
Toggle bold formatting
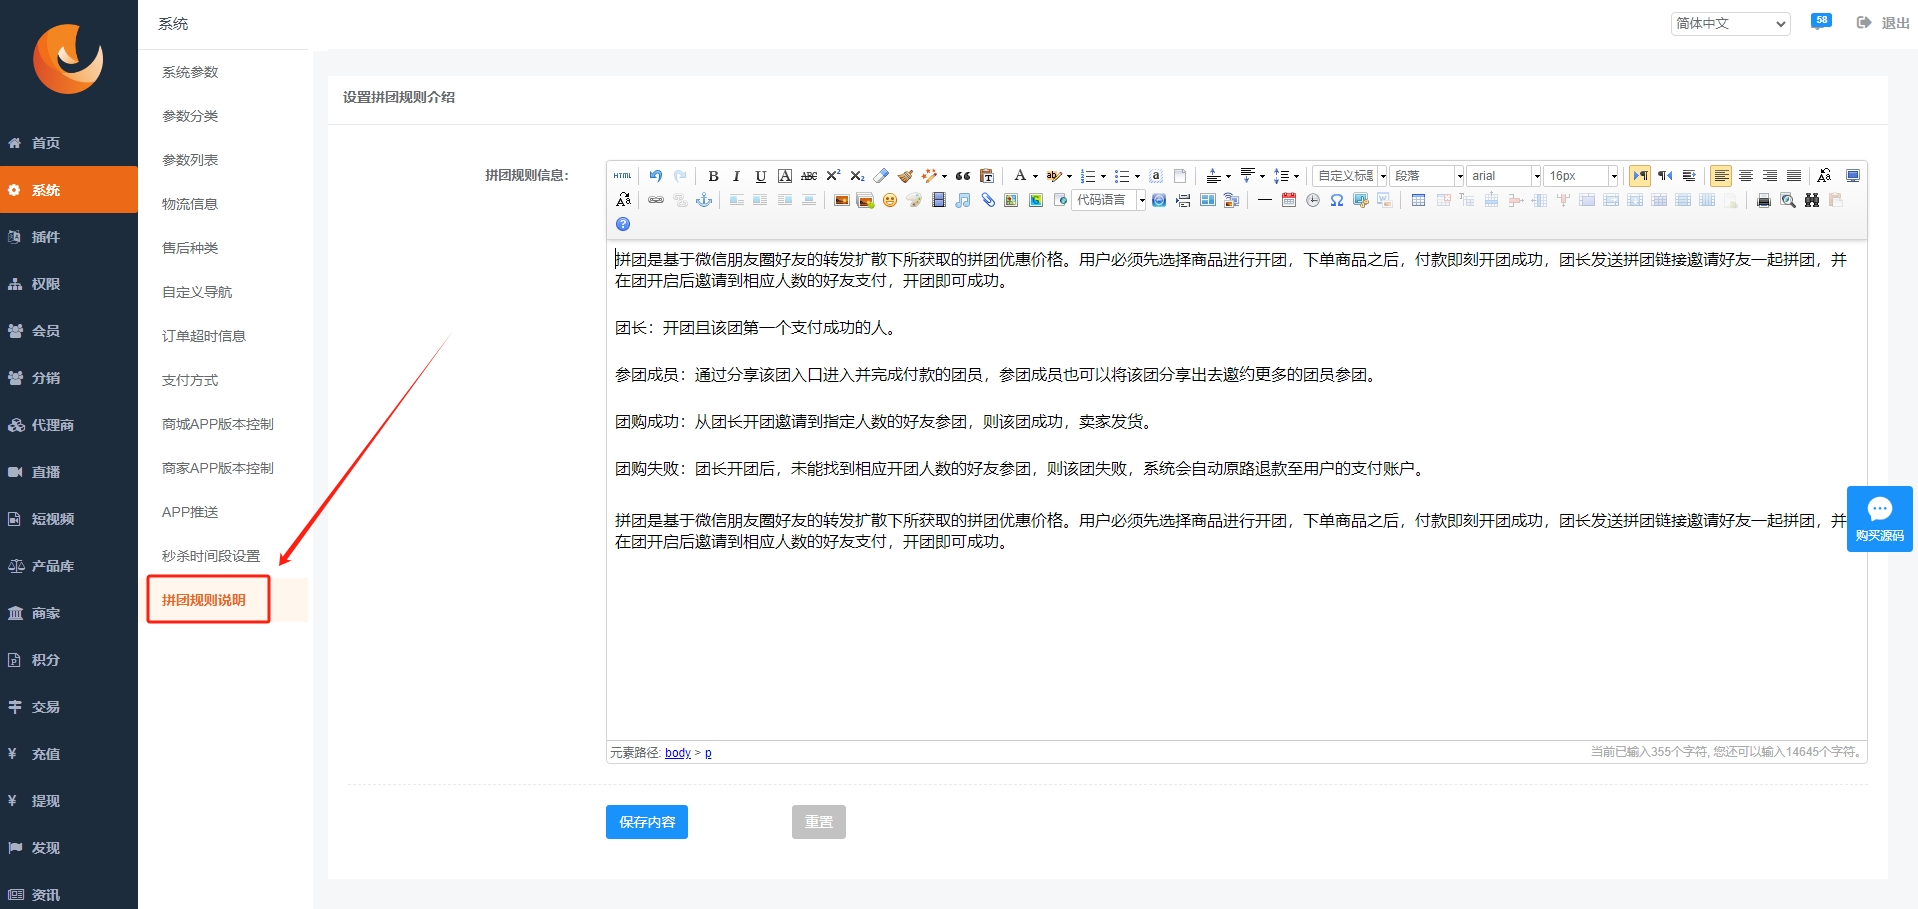point(714,176)
